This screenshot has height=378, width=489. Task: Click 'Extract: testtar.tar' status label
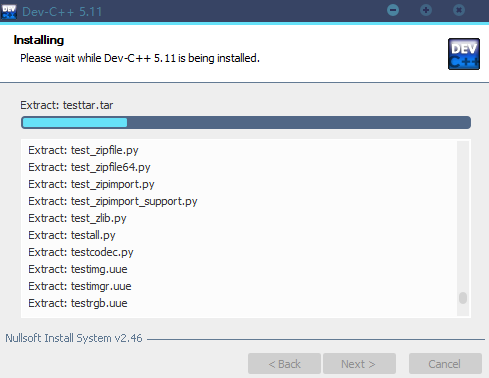[67, 105]
